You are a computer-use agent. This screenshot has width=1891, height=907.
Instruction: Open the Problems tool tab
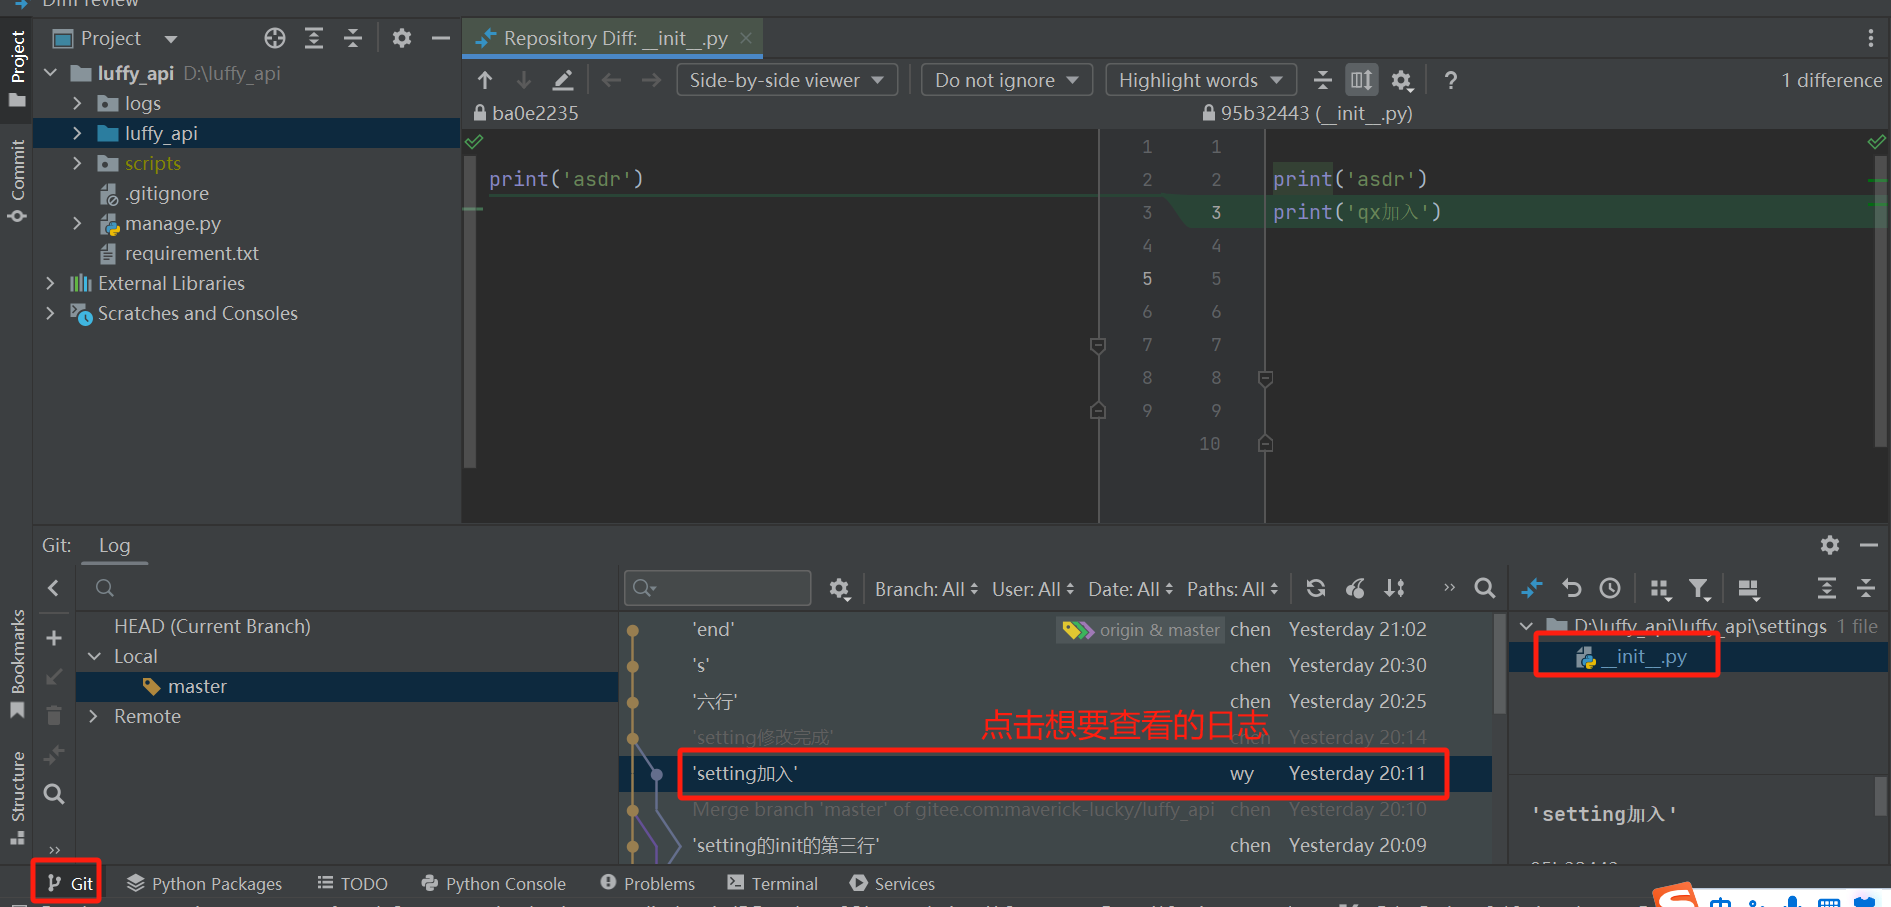pyautogui.click(x=648, y=884)
